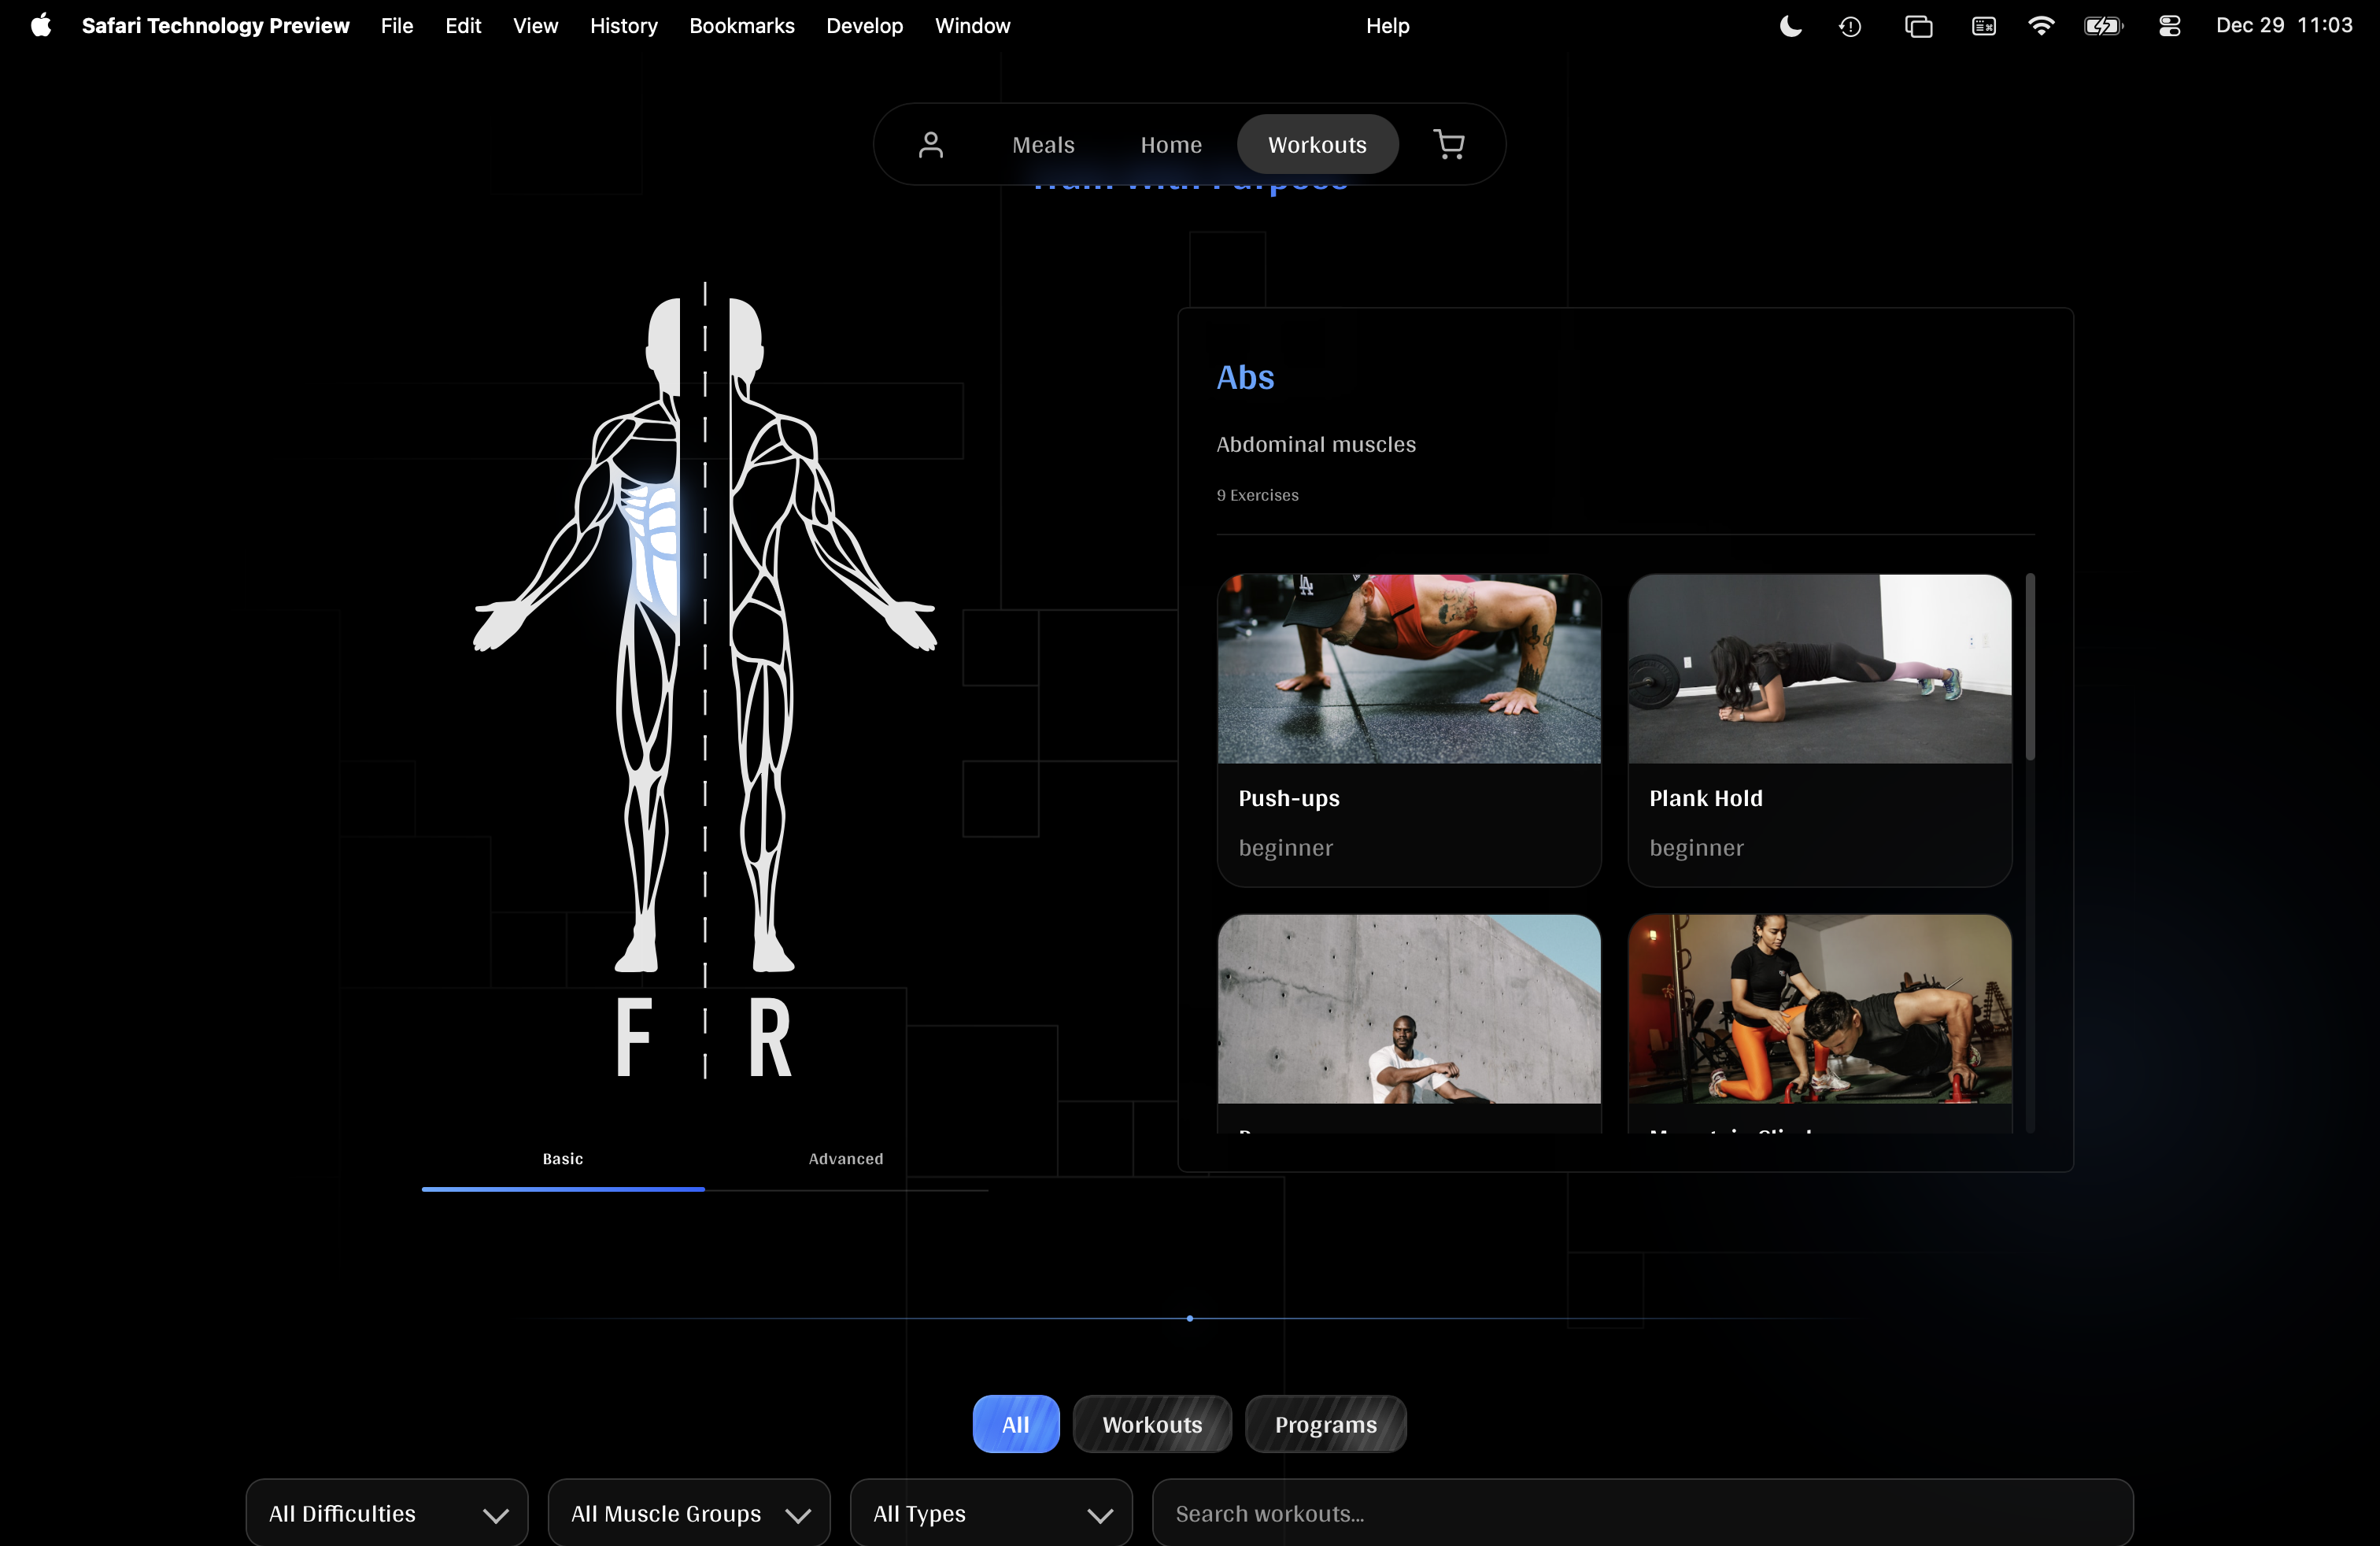
Task: Open the user profile icon
Action: point(930,145)
